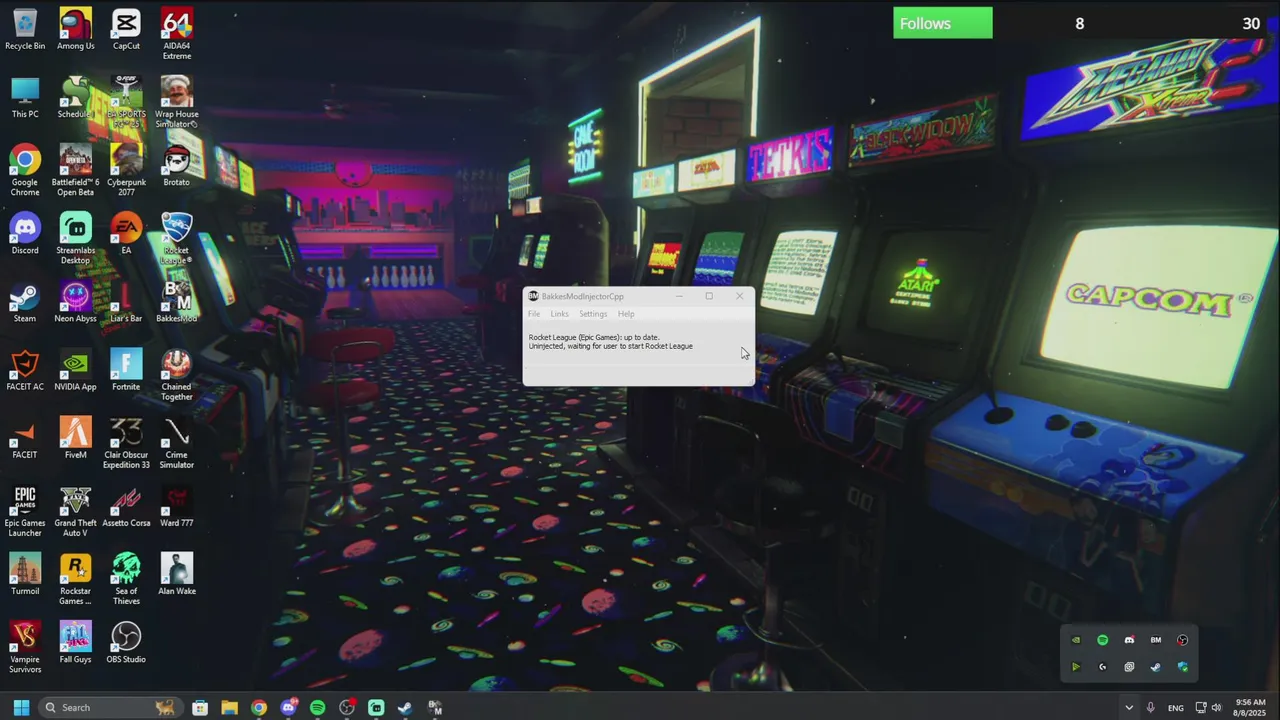
Task: Select the Discord desktop icon
Action: [x=25, y=233]
